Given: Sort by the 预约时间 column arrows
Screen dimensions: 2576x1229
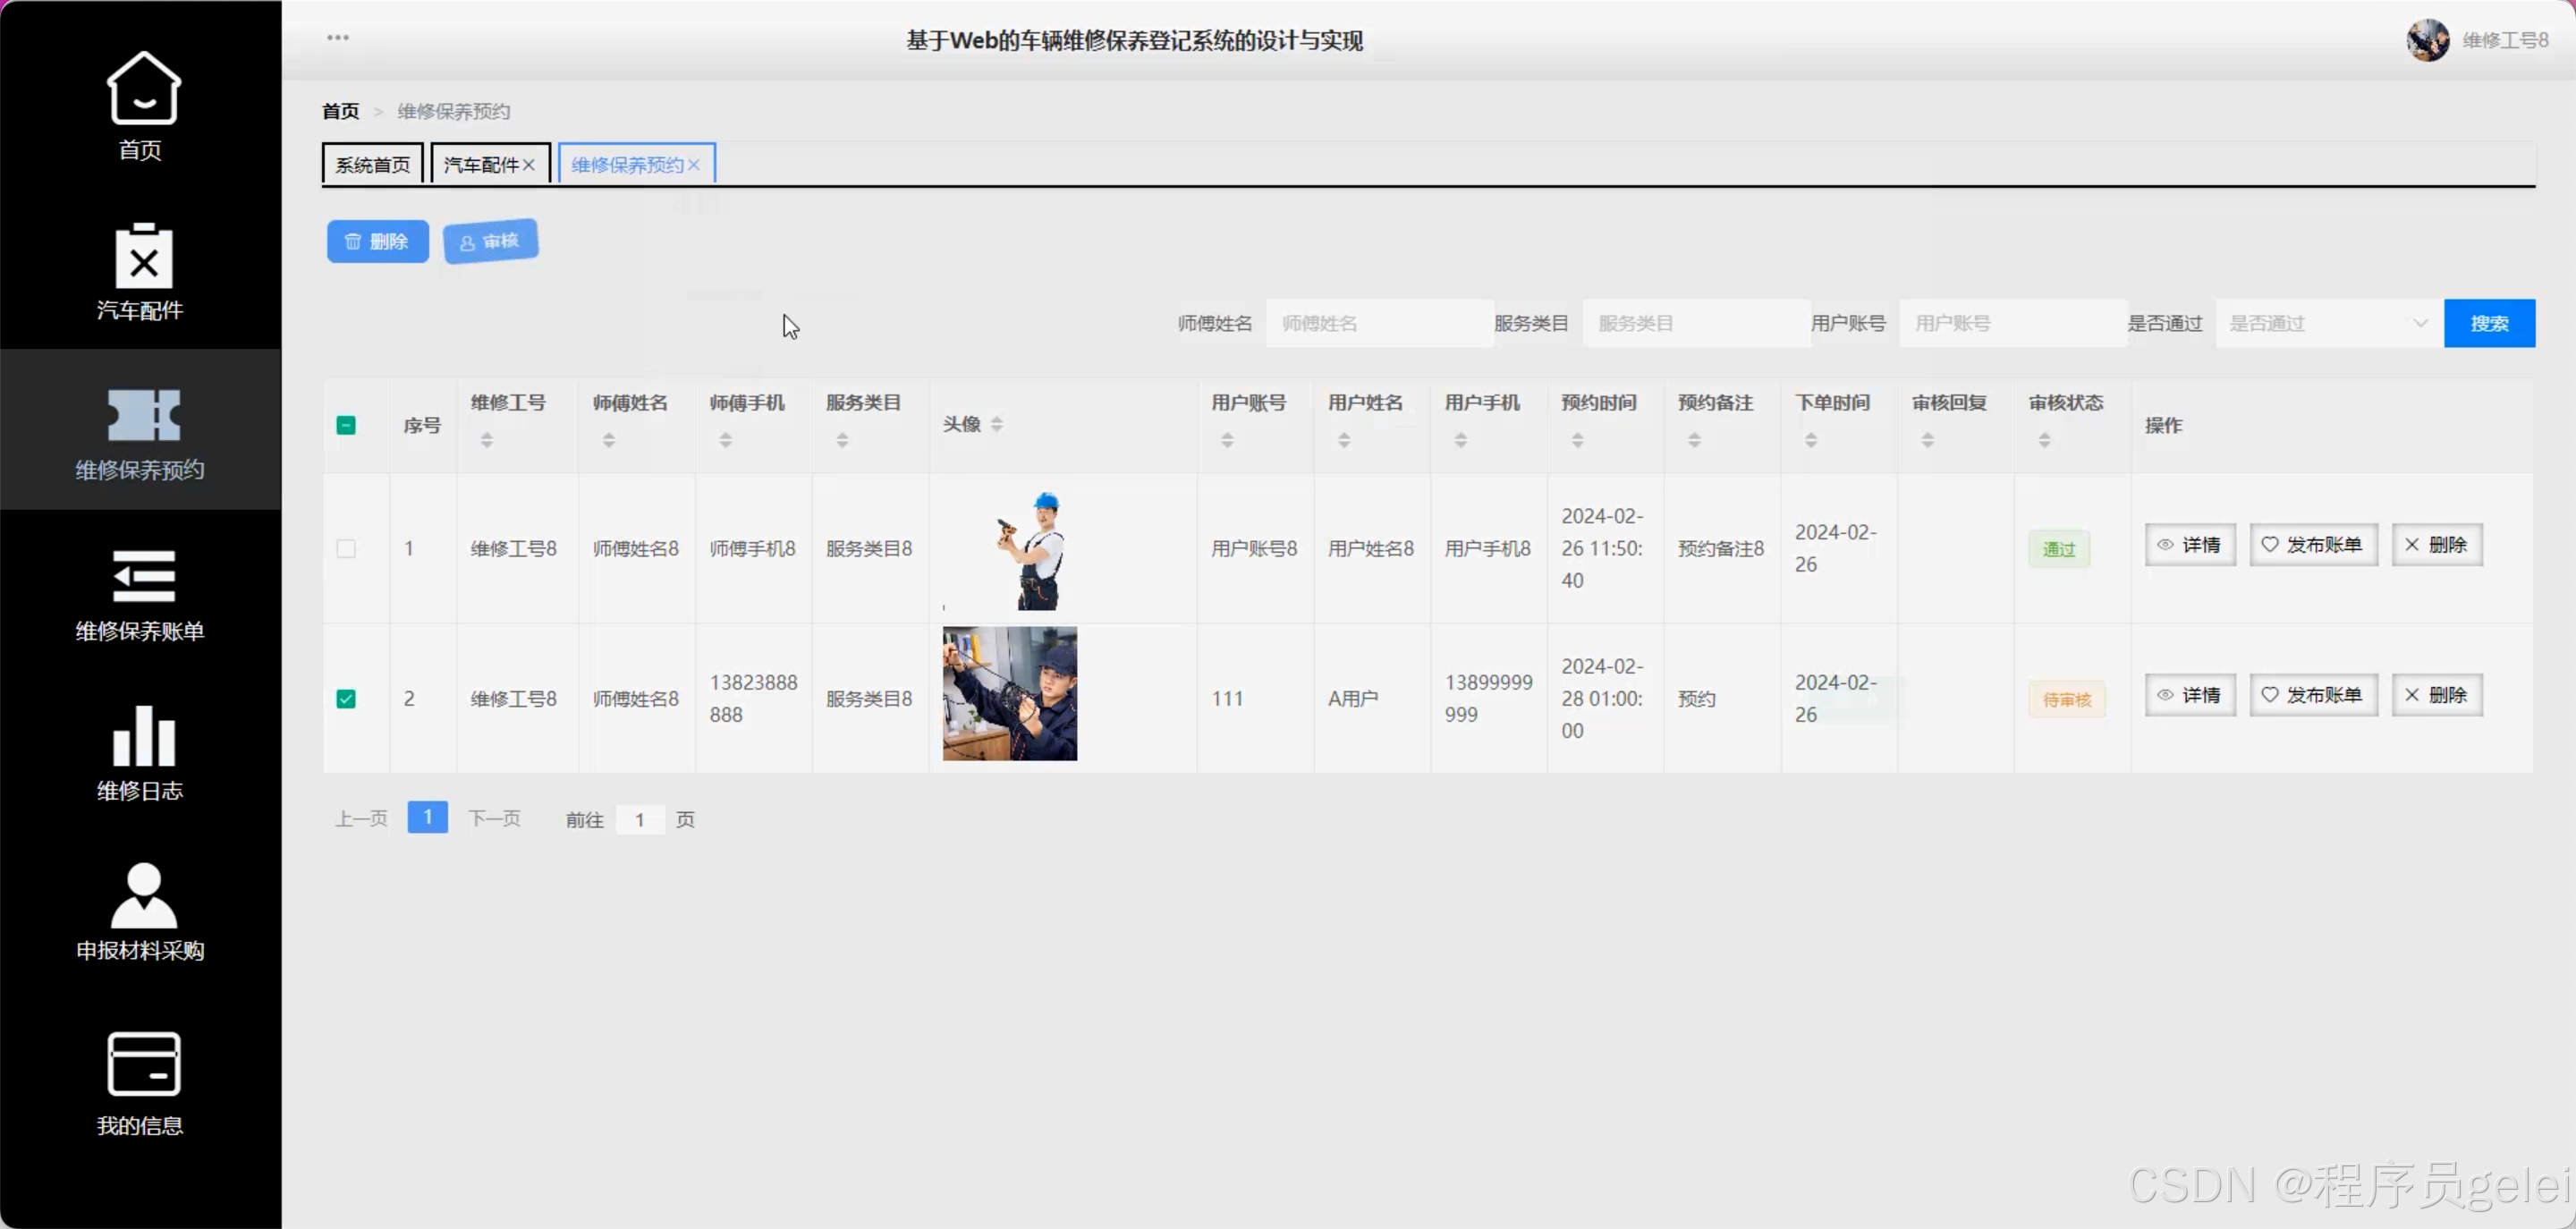Looking at the screenshot, I should coord(1578,438).
